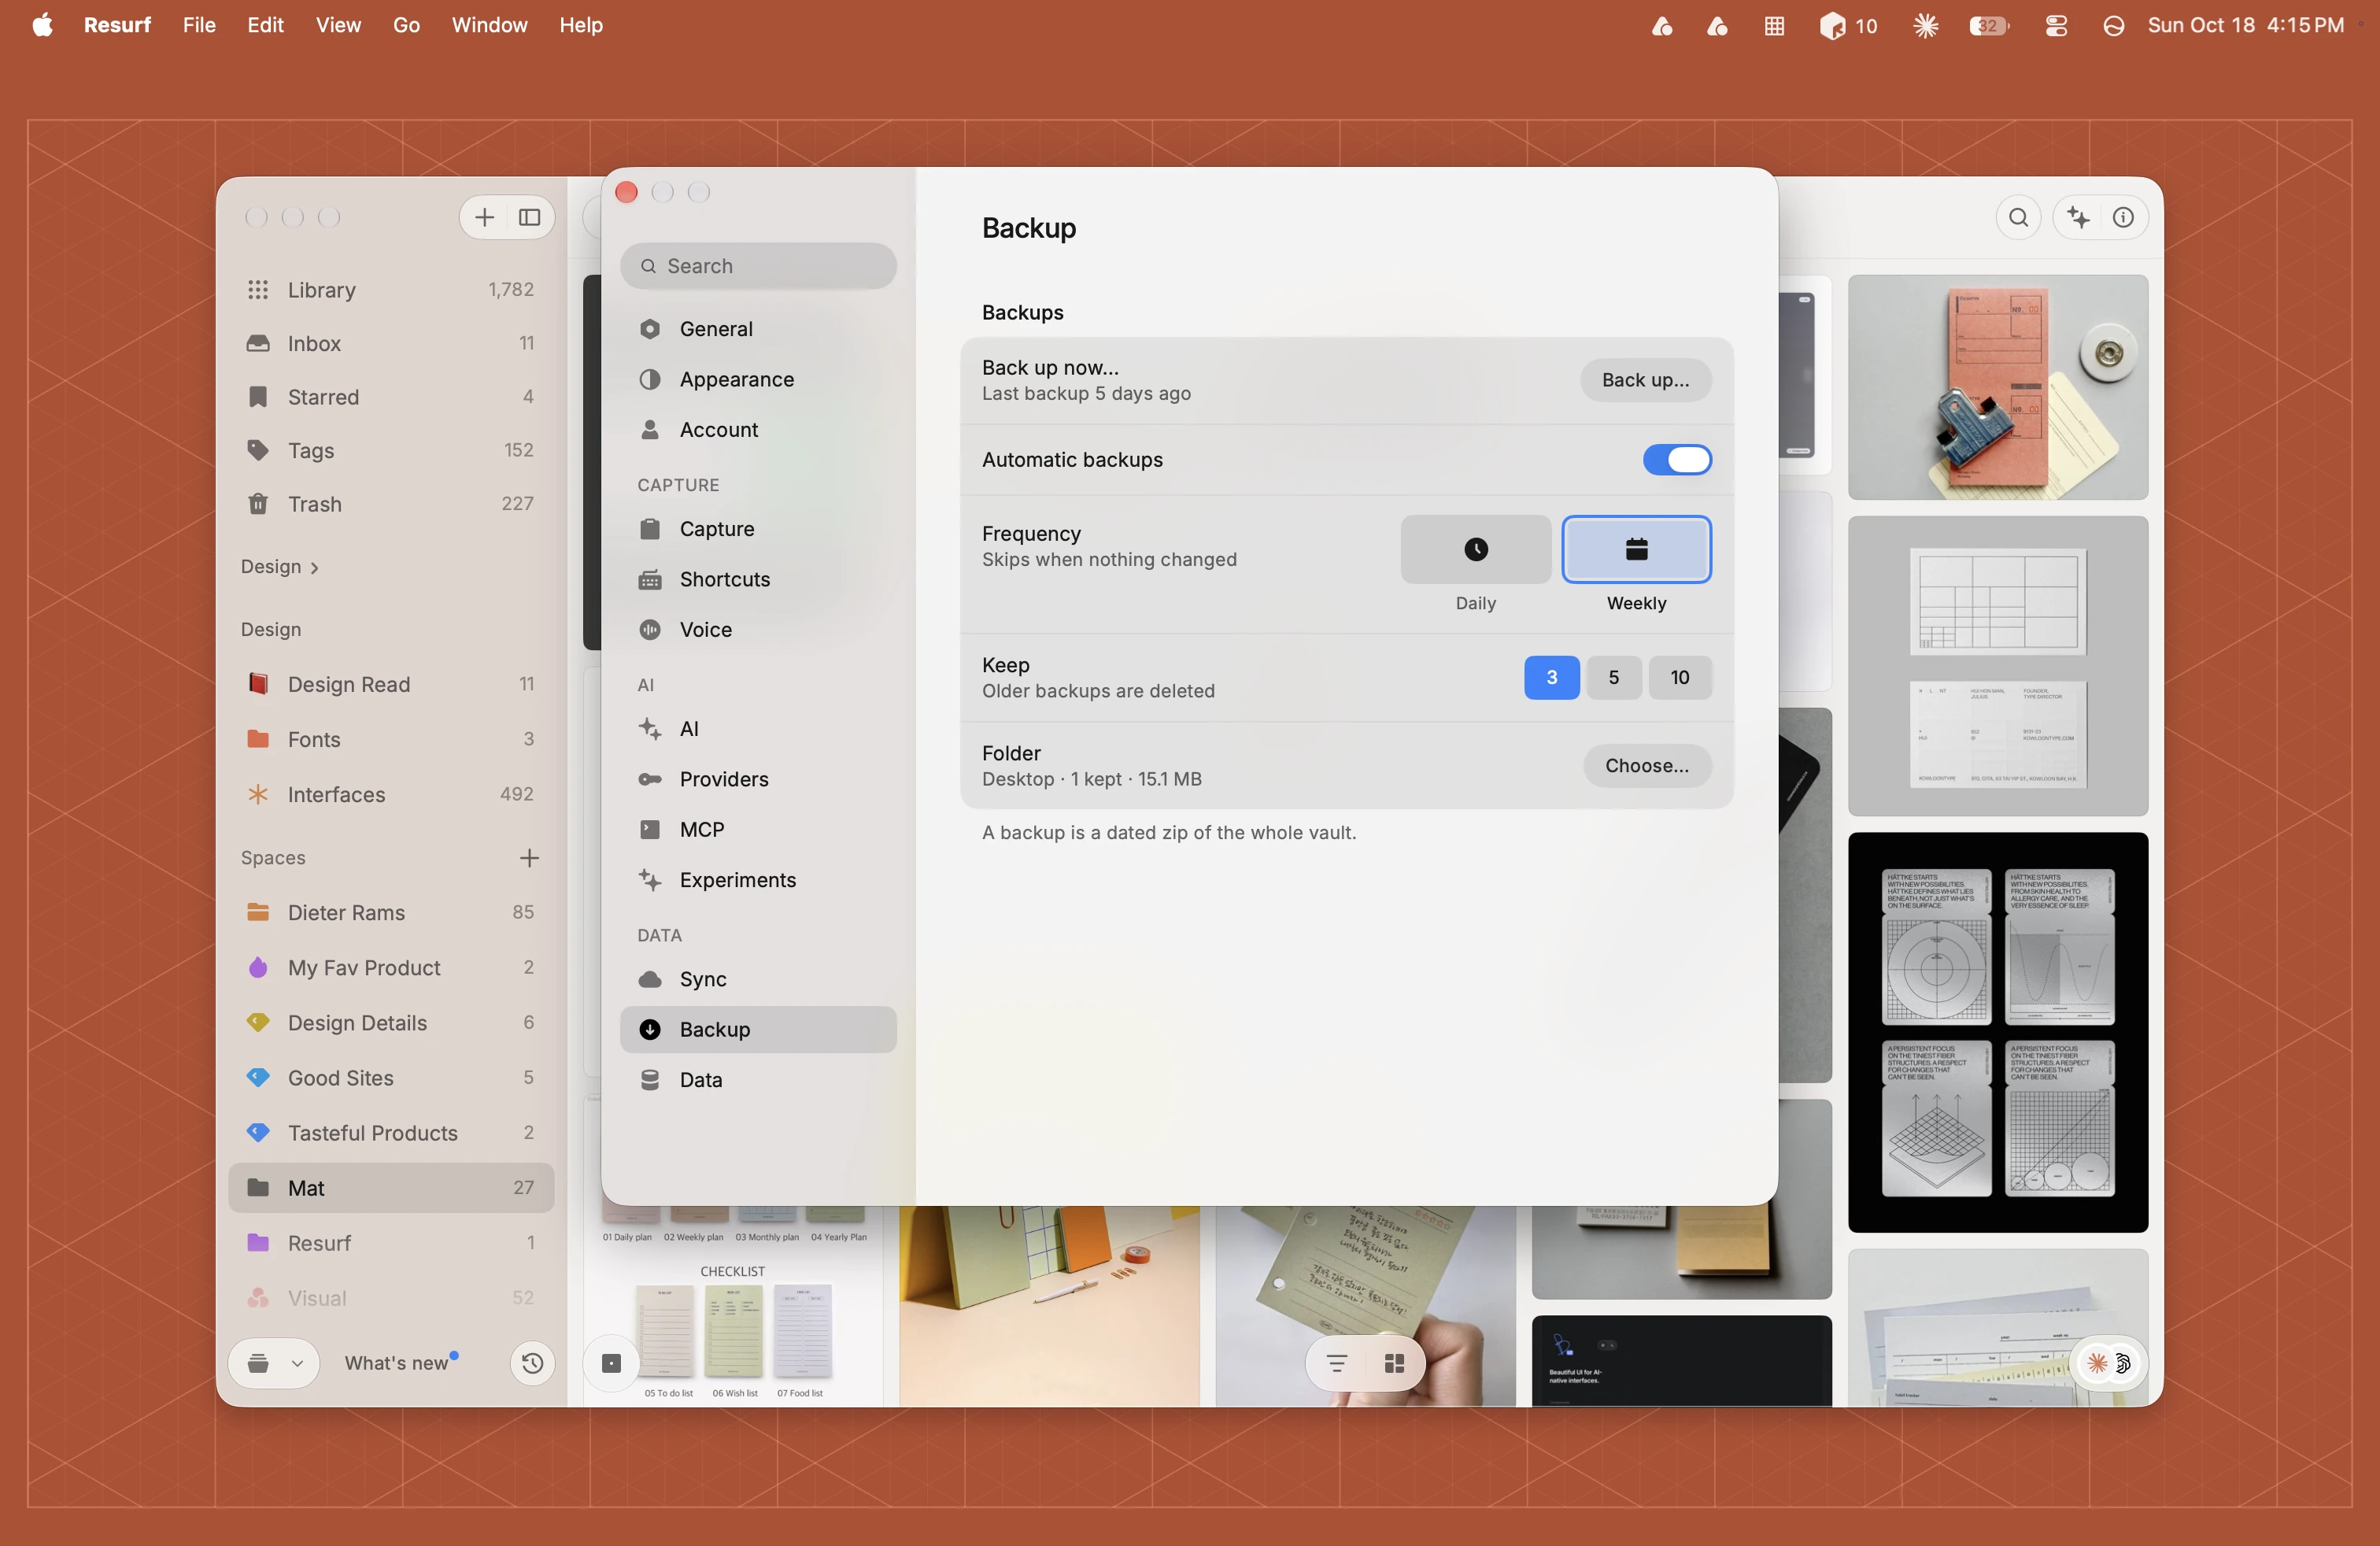Open Providers settings pane
This screenshot has width=2380, height=1546.
pos(758,779)
